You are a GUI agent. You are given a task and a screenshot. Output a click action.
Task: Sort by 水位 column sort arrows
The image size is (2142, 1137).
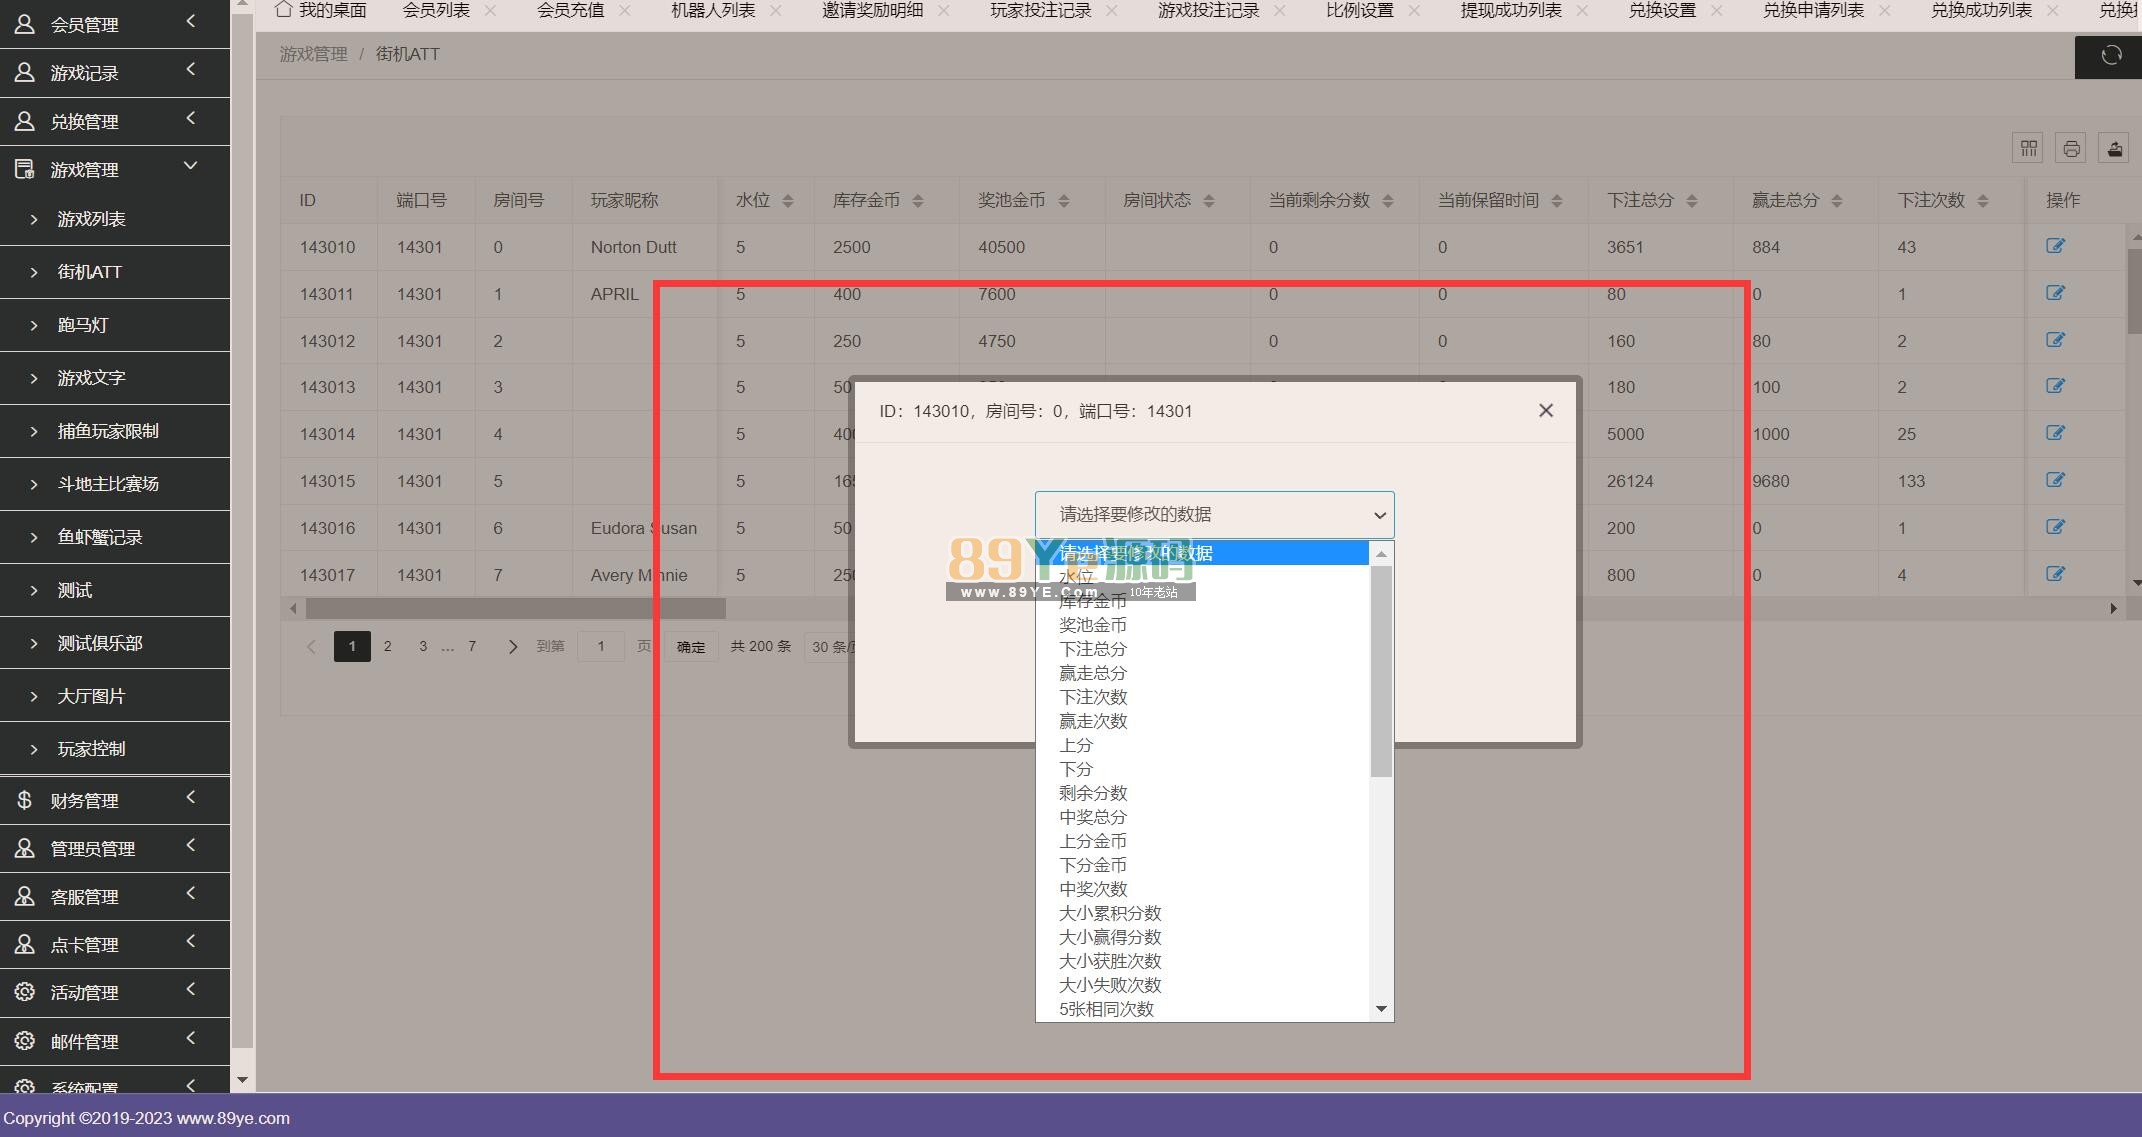(x=788, y=201)
